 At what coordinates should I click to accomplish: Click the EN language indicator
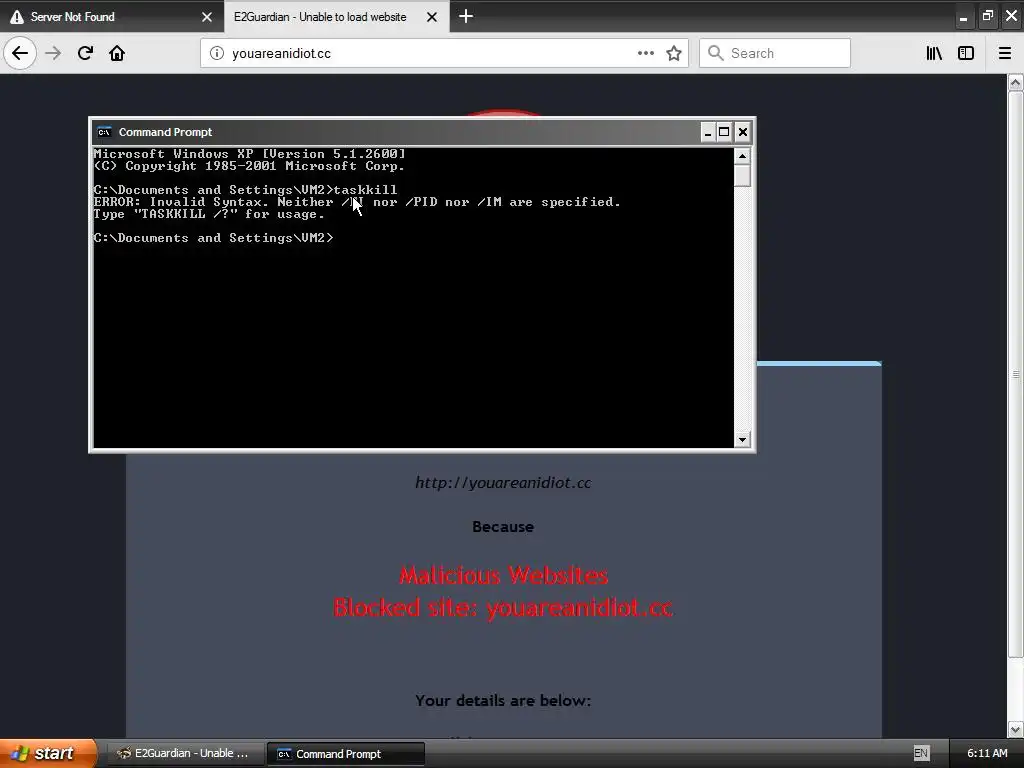(921, 753)
